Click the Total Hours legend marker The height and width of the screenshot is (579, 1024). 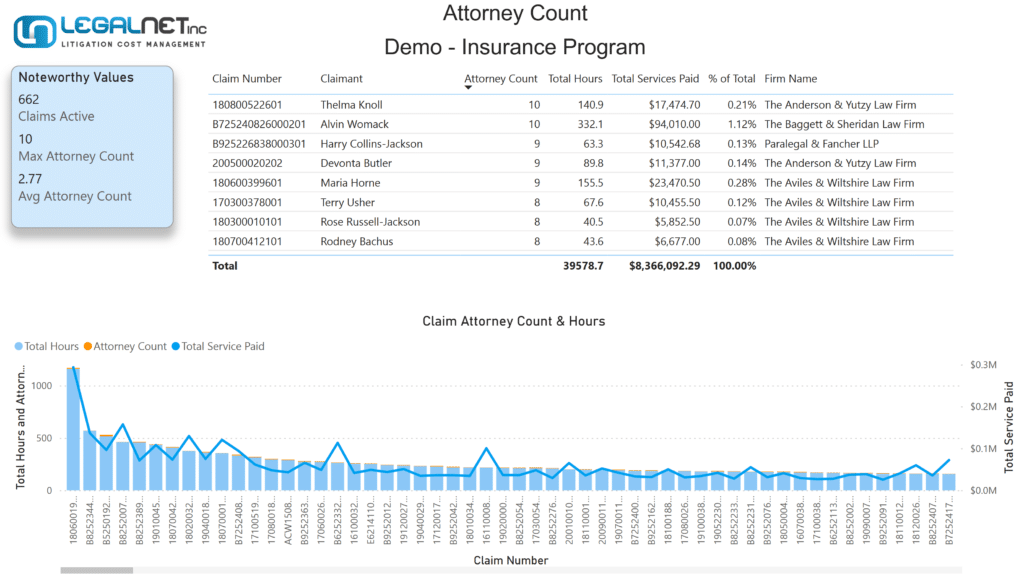[x=18, y=347]
